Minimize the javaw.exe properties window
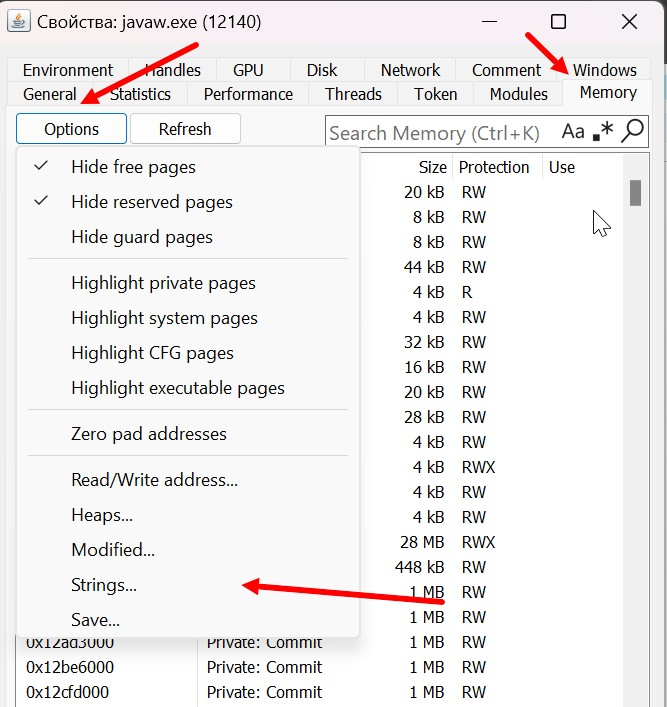 click(489, 21)
